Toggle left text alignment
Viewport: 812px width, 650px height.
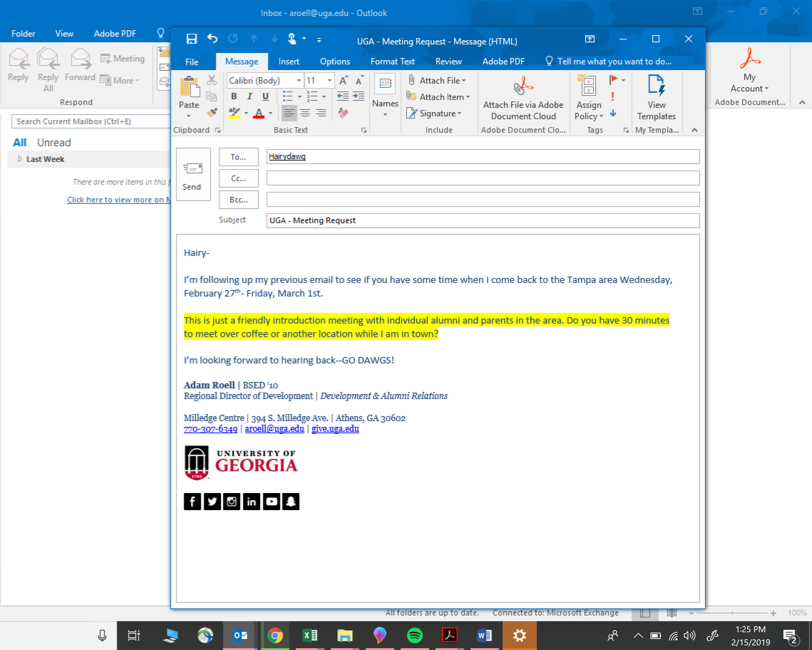[289, 112]
